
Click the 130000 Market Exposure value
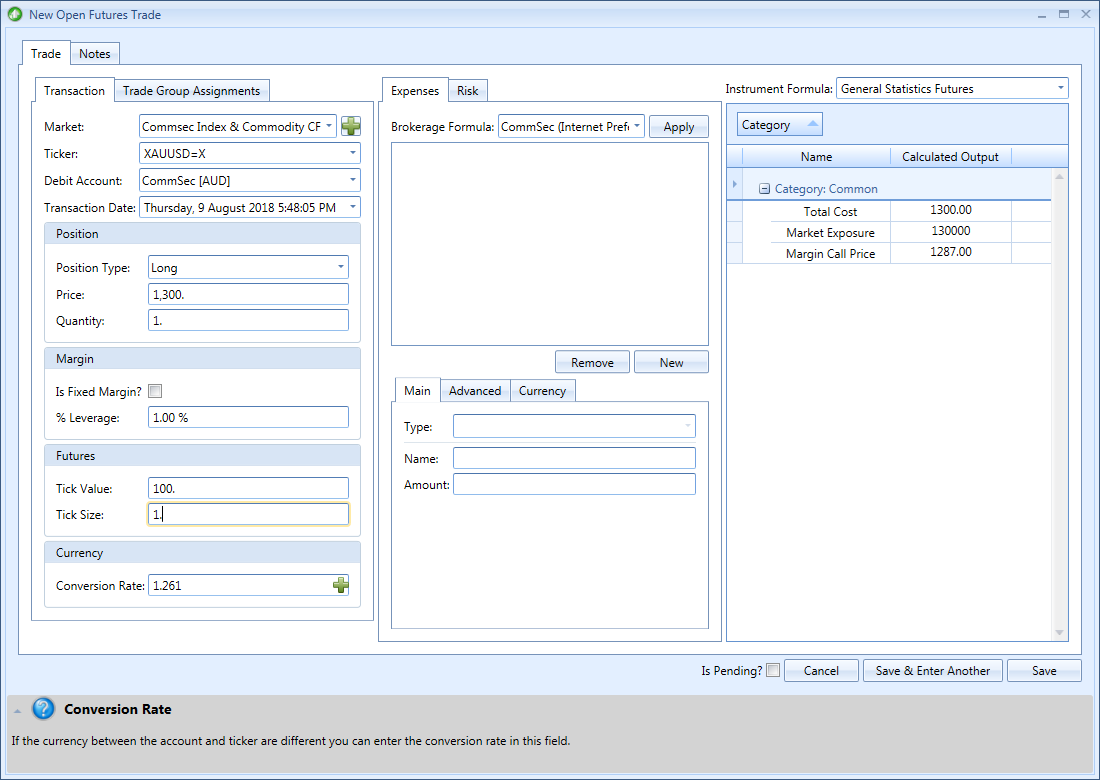coord(951,231)
